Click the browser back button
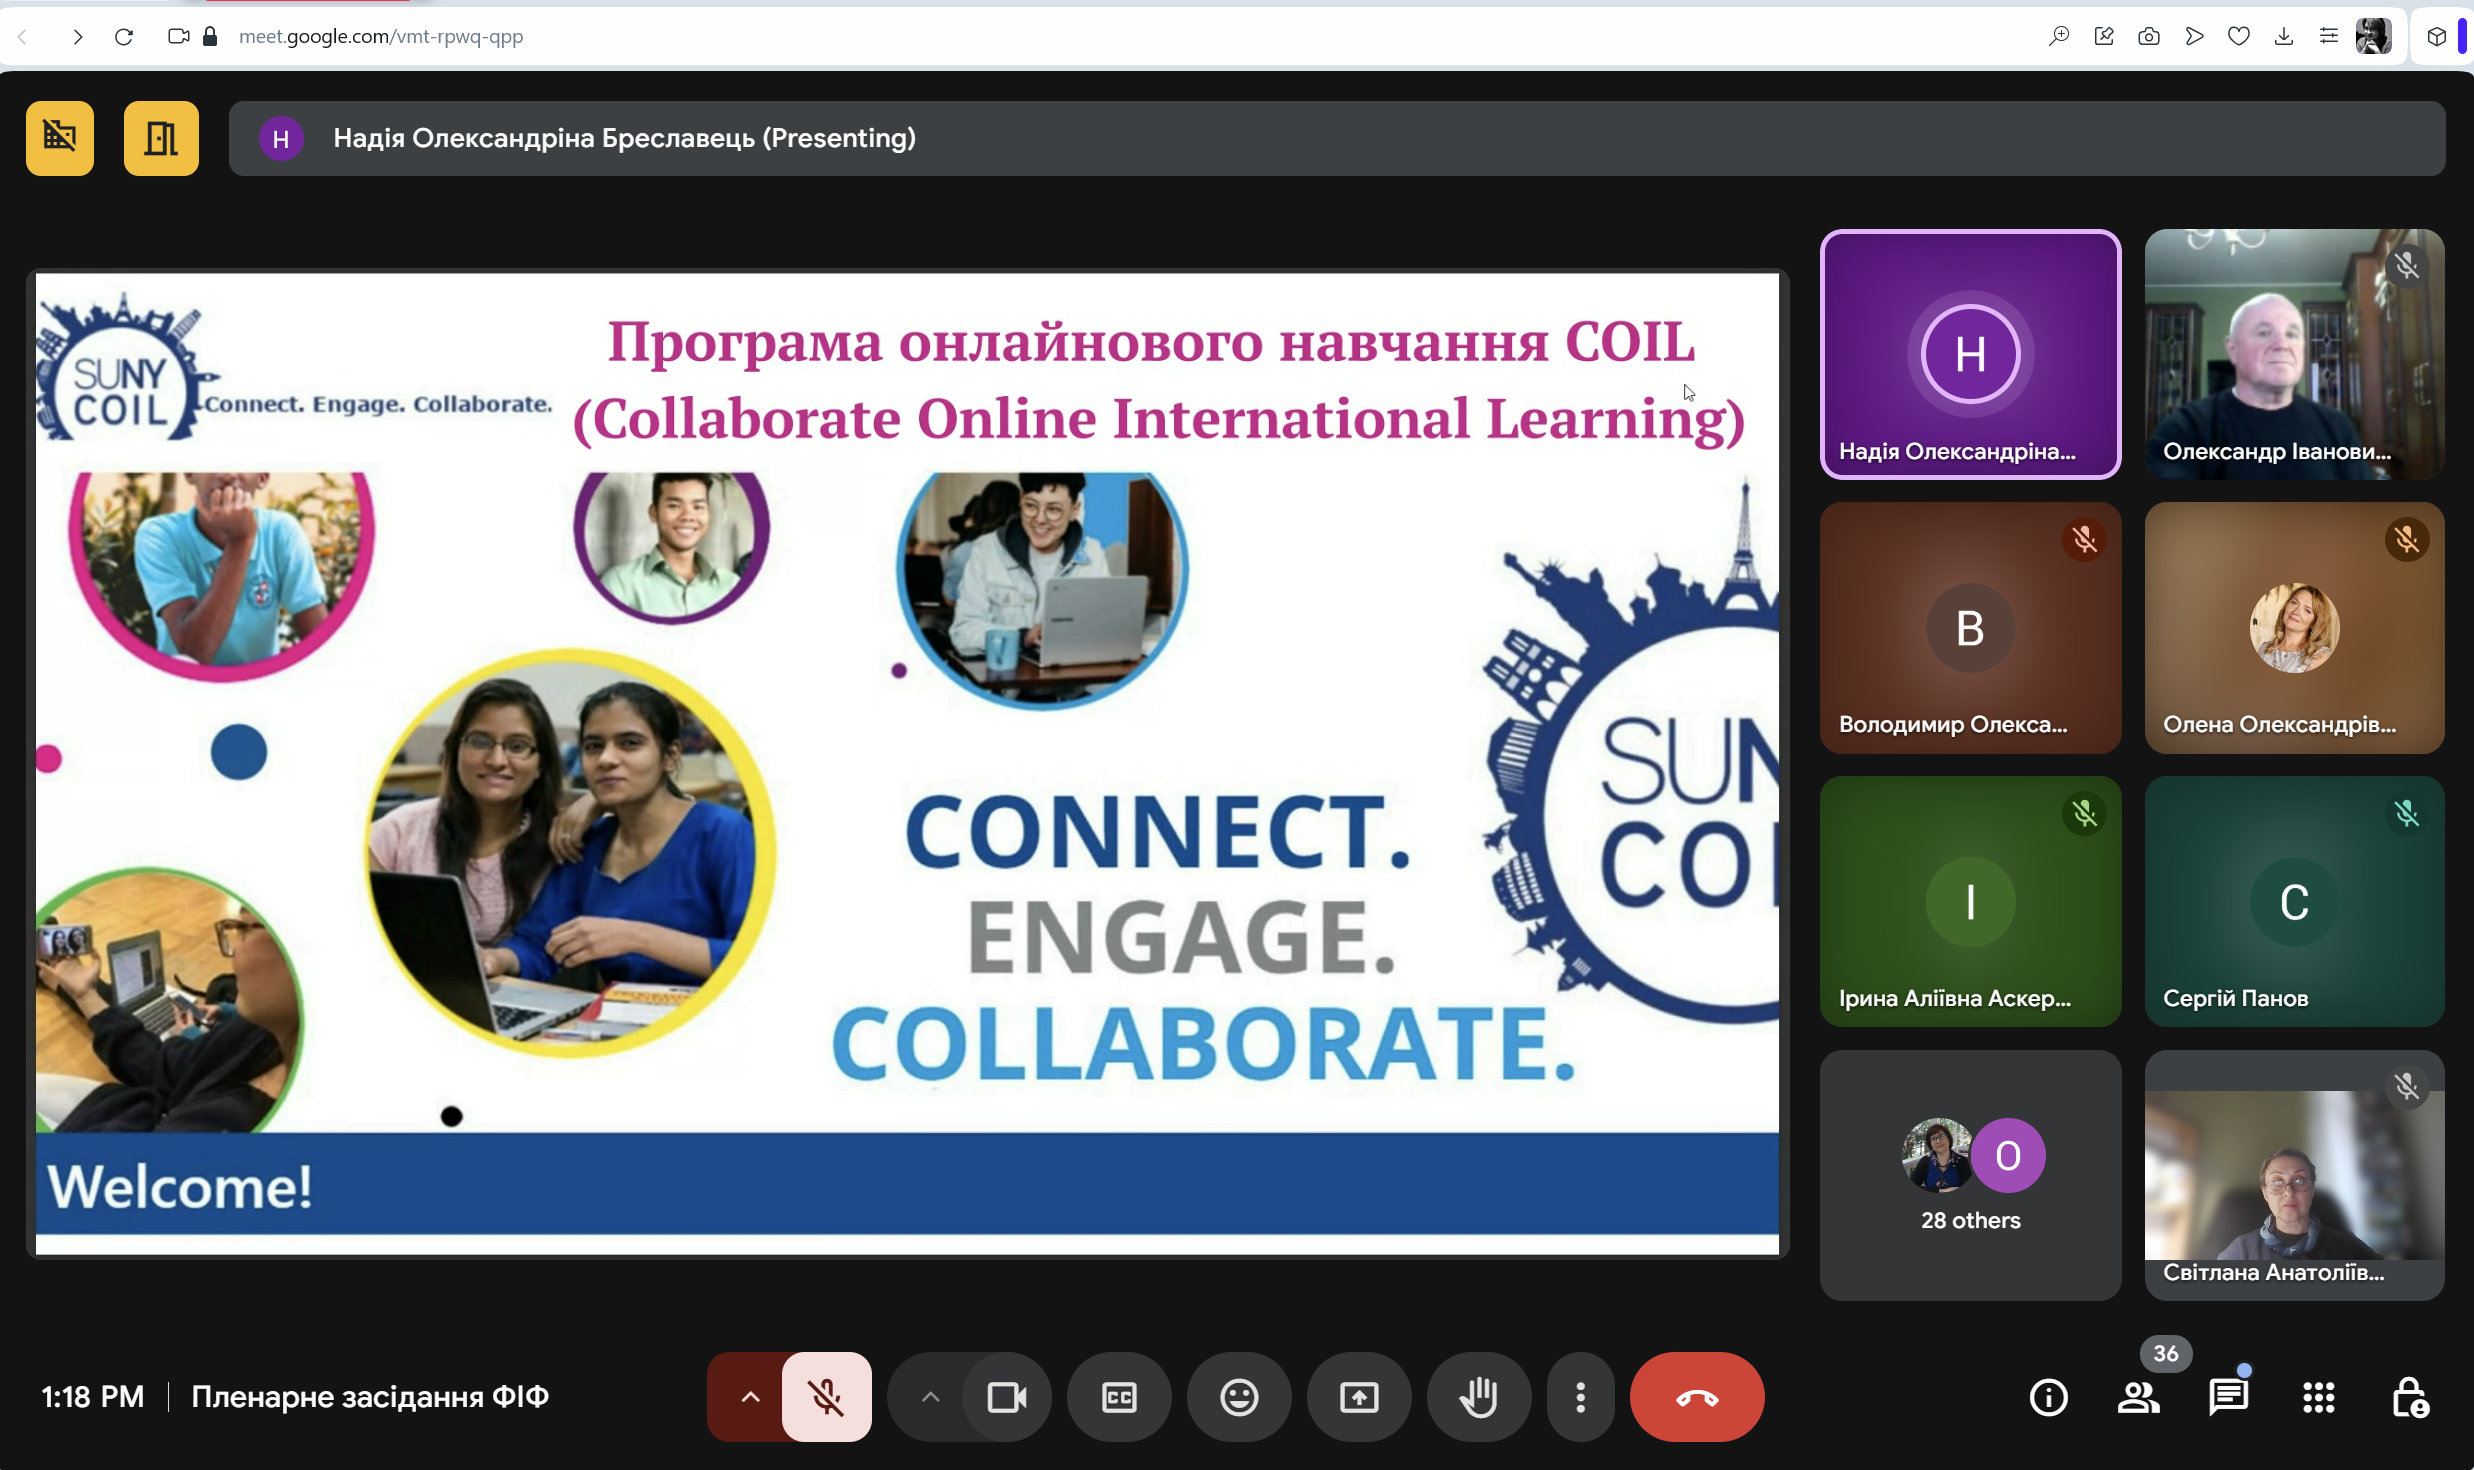 click(23, 37)
